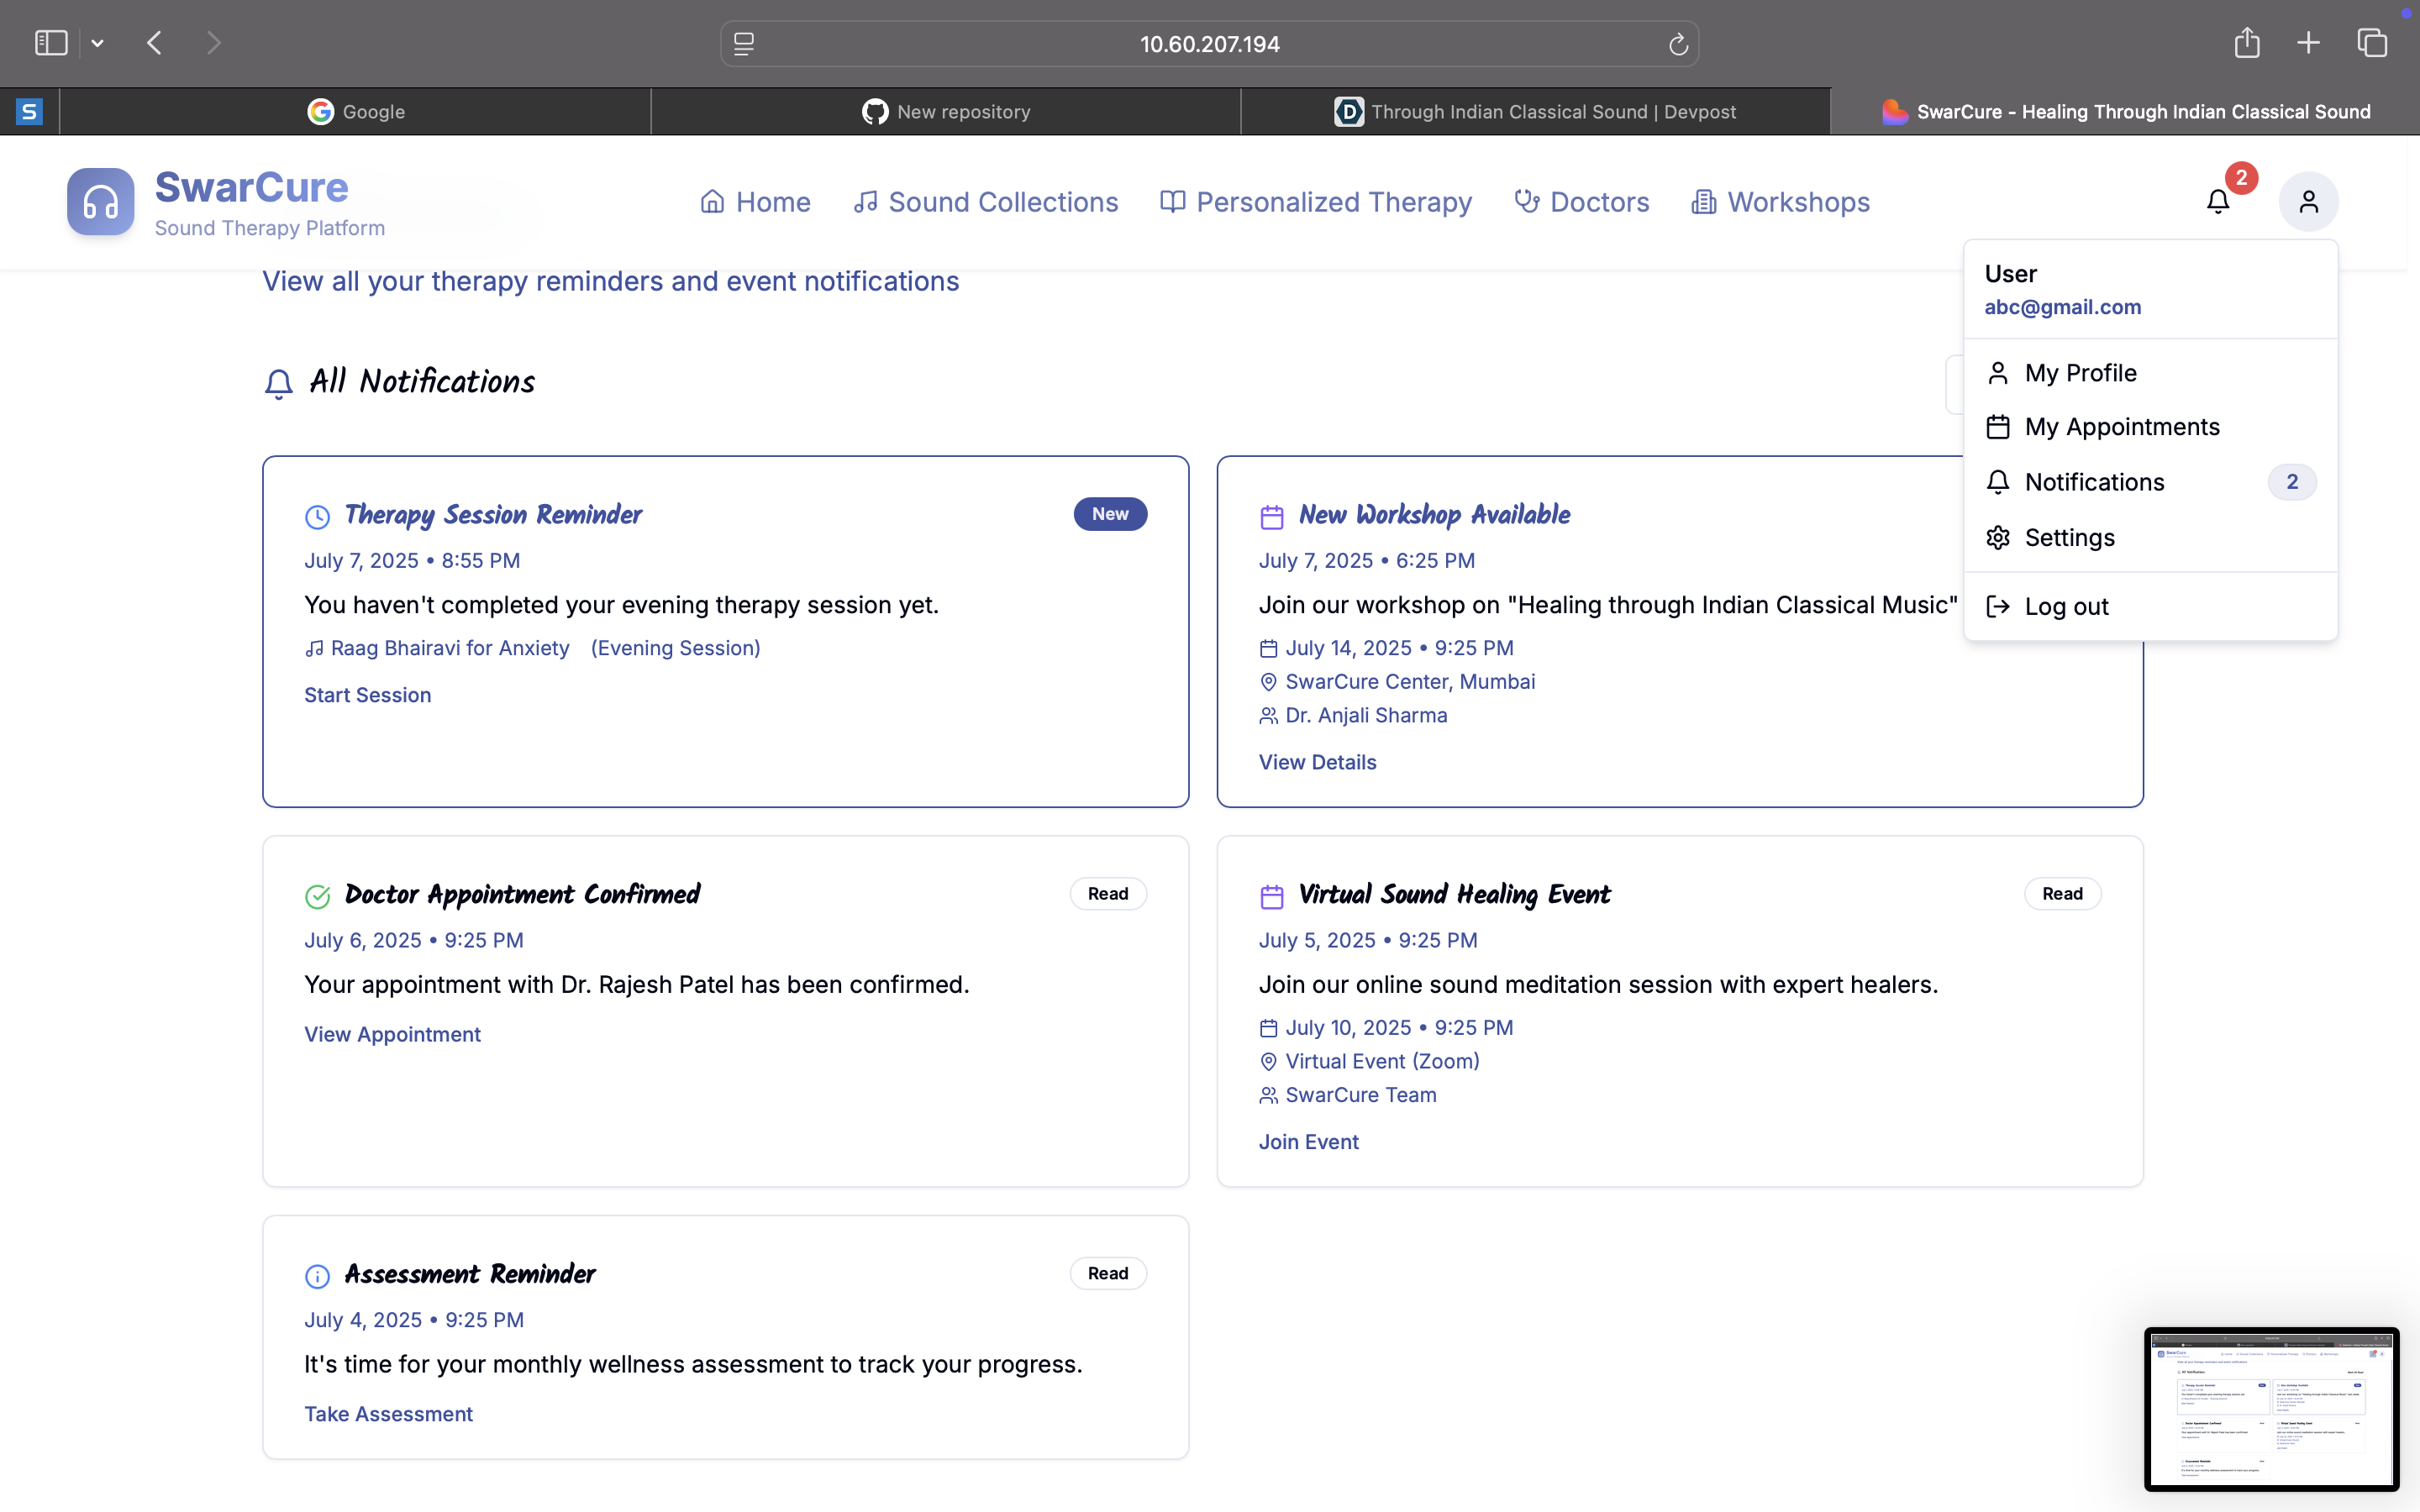The width and height of the screenshot is (2420, 1512).
Task: Click the Start Session link
Action: coord(367,695)
